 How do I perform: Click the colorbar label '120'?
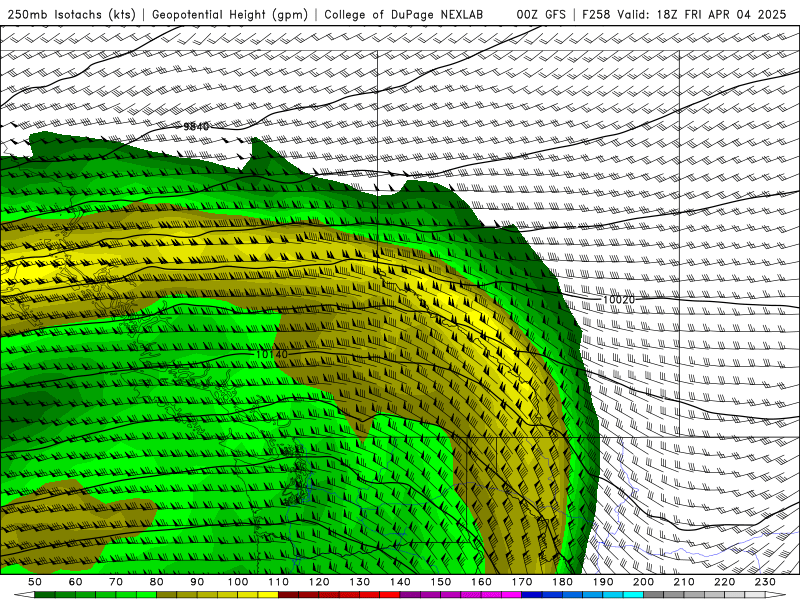[319, 582]
